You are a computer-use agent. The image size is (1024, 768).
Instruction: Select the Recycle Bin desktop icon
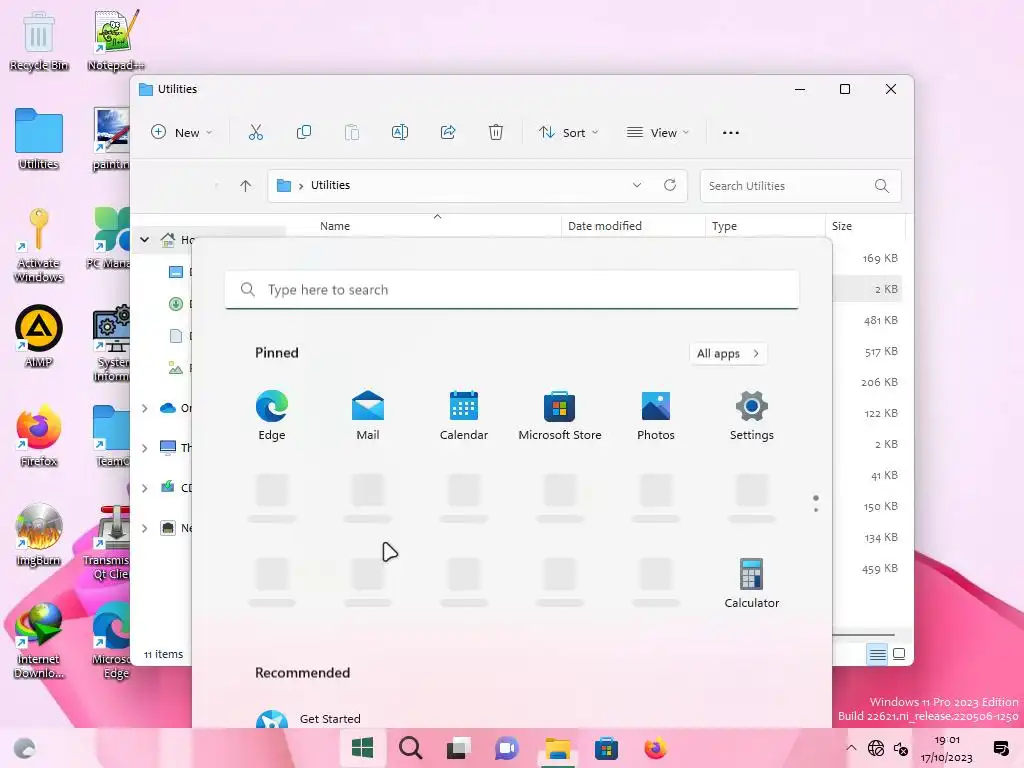pyautogui.click(x=39, y=41)
